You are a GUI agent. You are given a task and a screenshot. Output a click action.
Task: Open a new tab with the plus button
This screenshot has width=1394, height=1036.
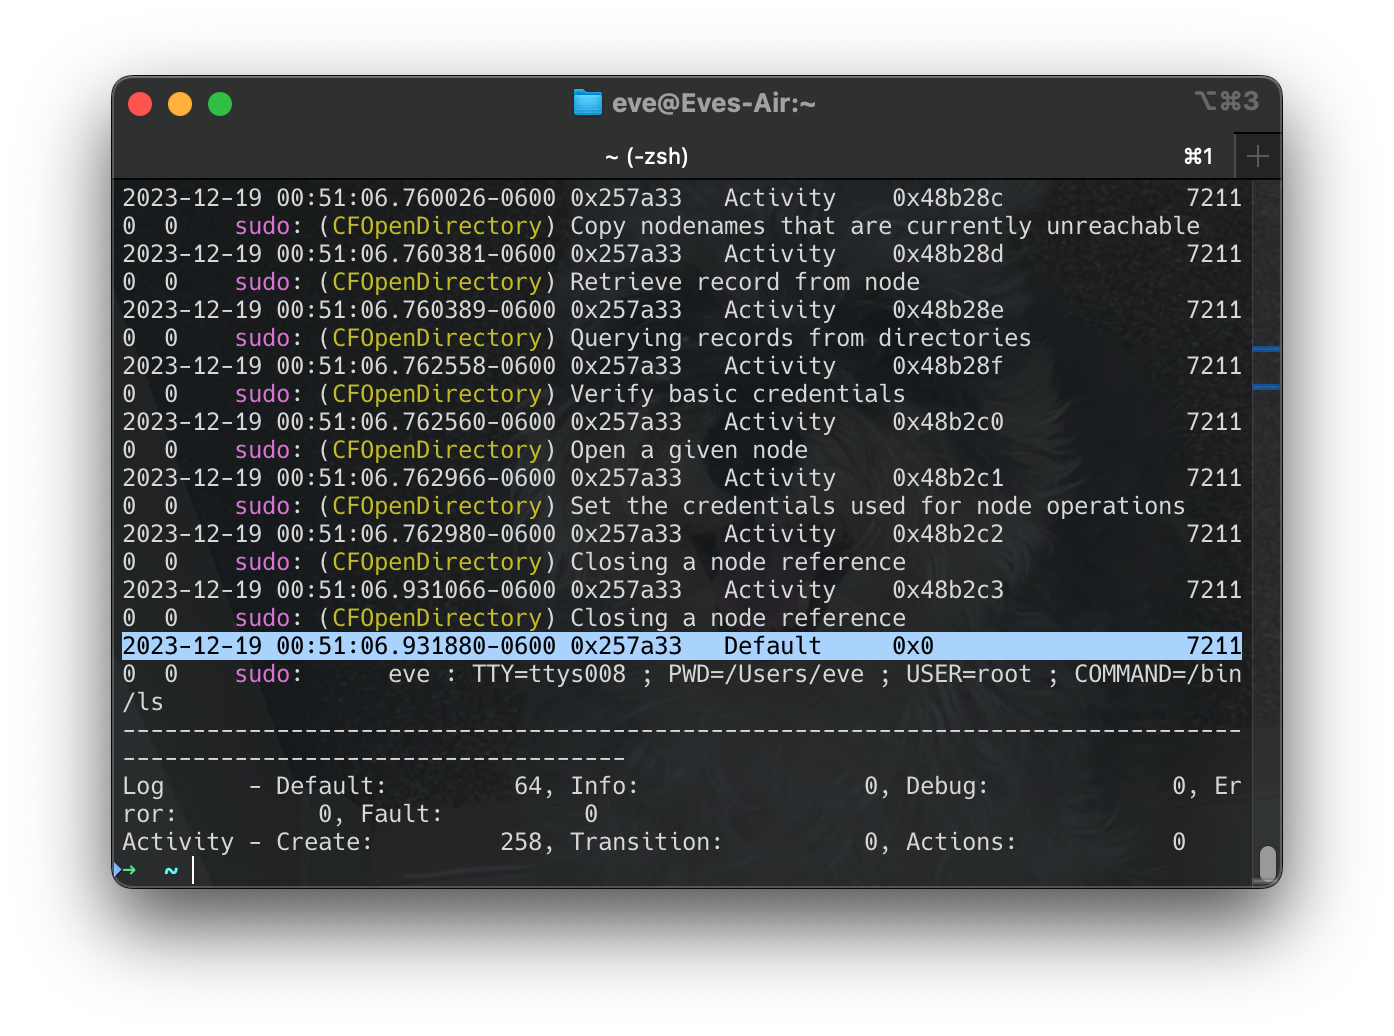[1258, 155]
